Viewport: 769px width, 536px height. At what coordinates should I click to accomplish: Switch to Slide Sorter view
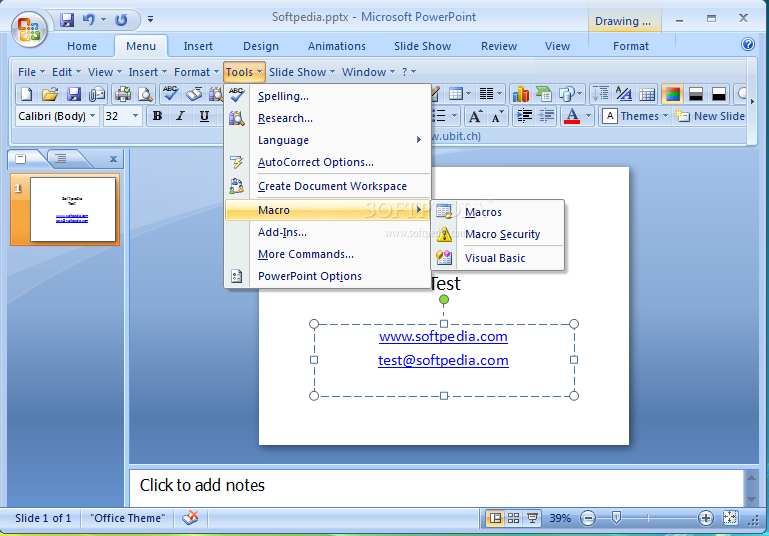point(513,518)
